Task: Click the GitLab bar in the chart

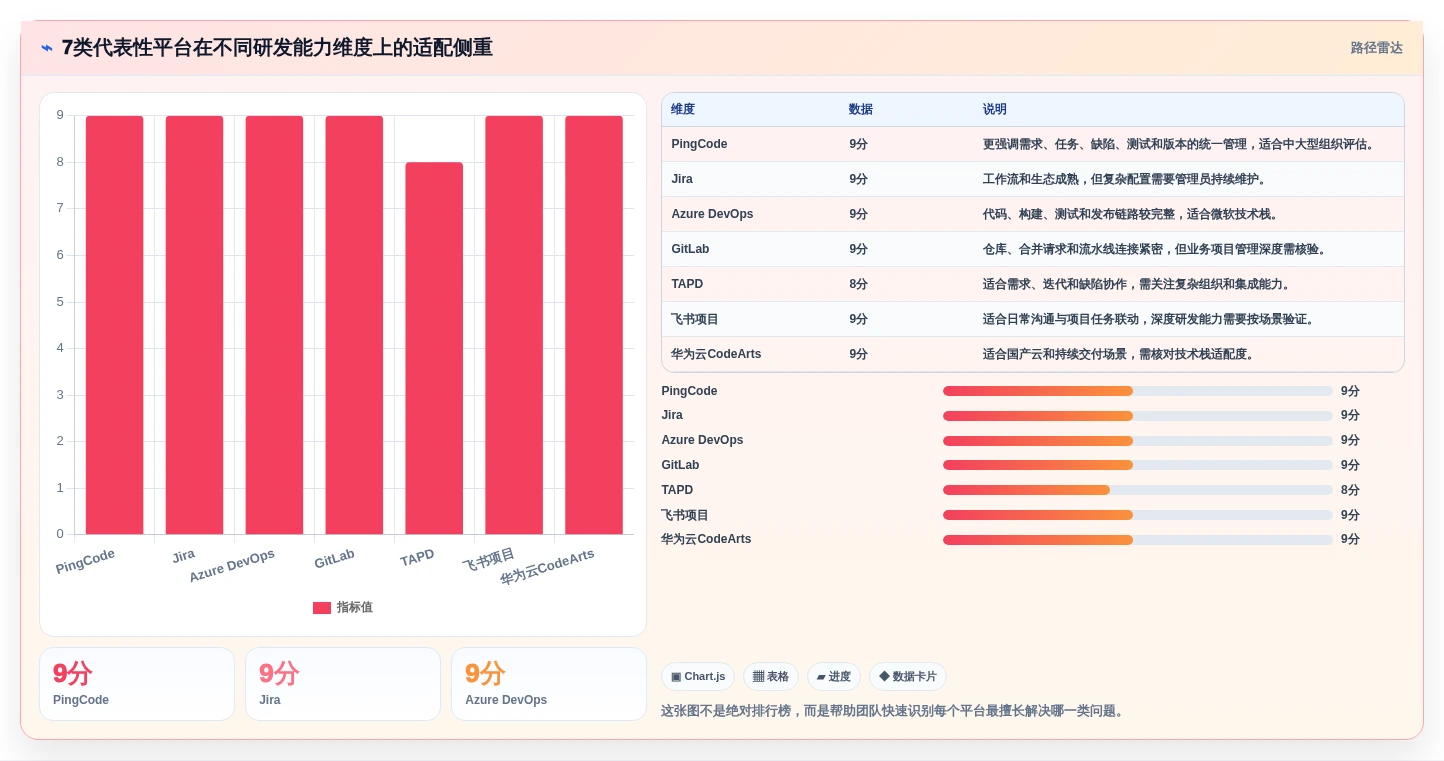Action: coord(354,325)
